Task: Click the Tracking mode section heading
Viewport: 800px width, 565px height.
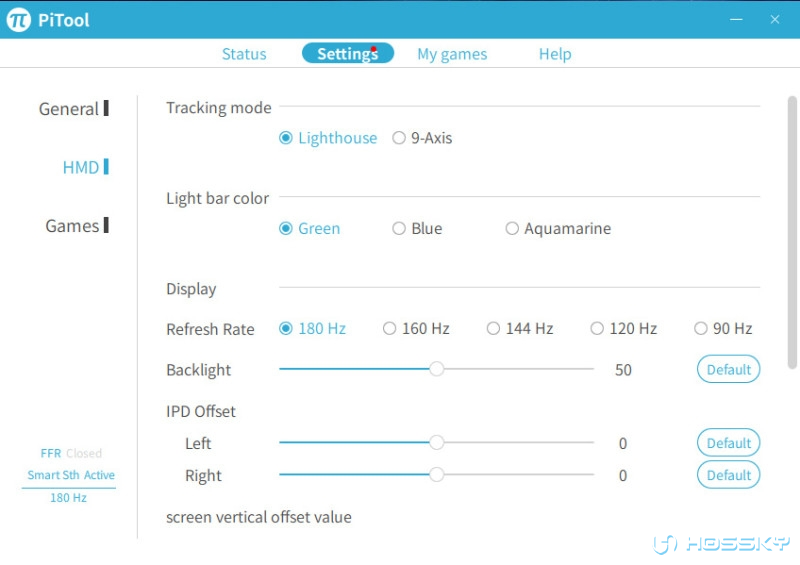Action: pos(218,108)
